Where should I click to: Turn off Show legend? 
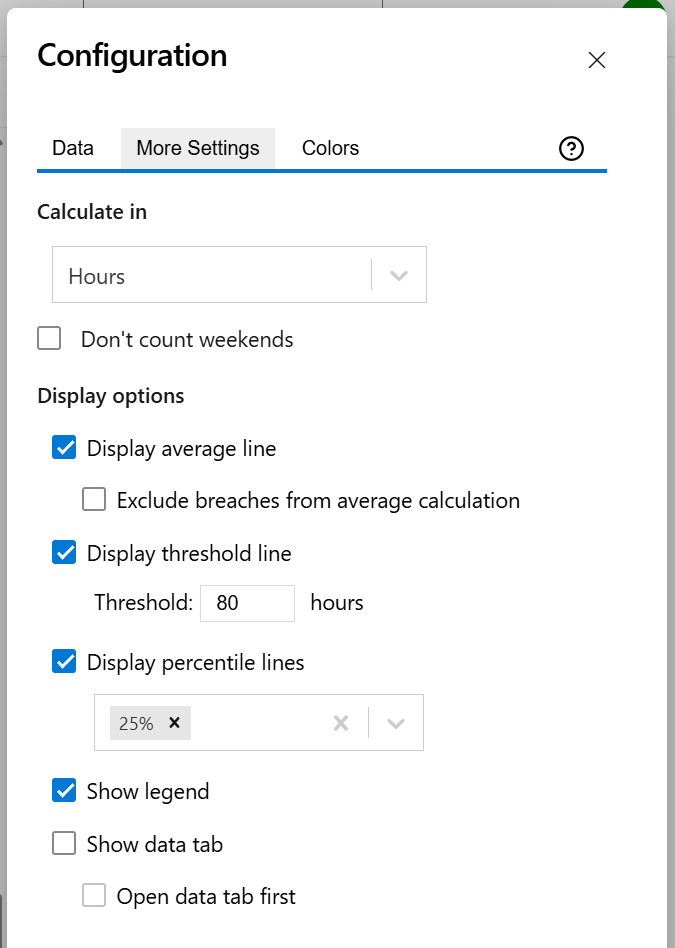pos(64,790)
